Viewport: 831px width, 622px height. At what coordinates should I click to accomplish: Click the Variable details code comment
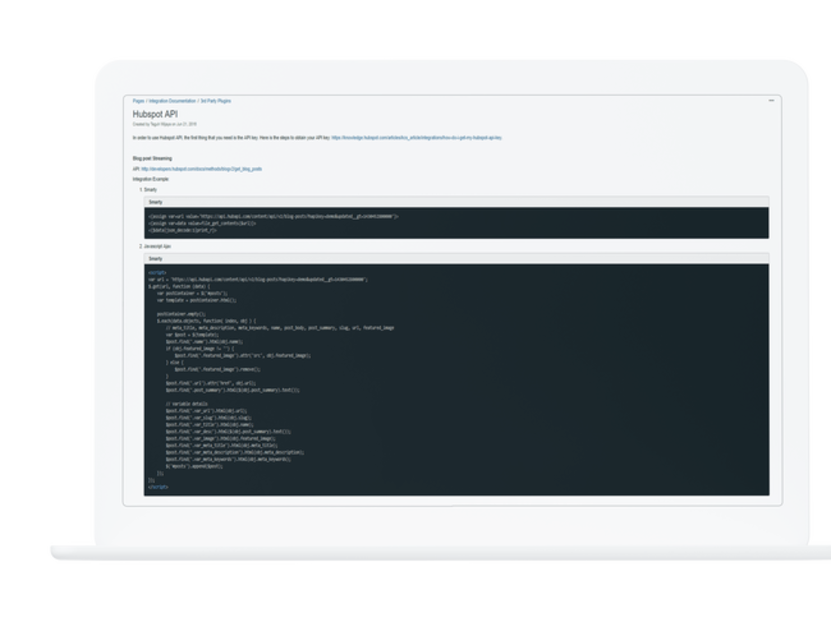pos(187,404)
